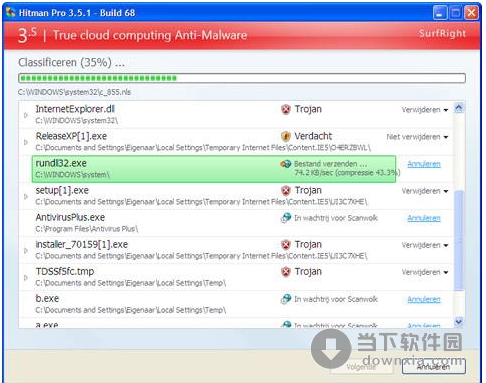Select the ReleaseXP[1].exe file name
This screenshot has width=486, height=383.
point(71,136)
